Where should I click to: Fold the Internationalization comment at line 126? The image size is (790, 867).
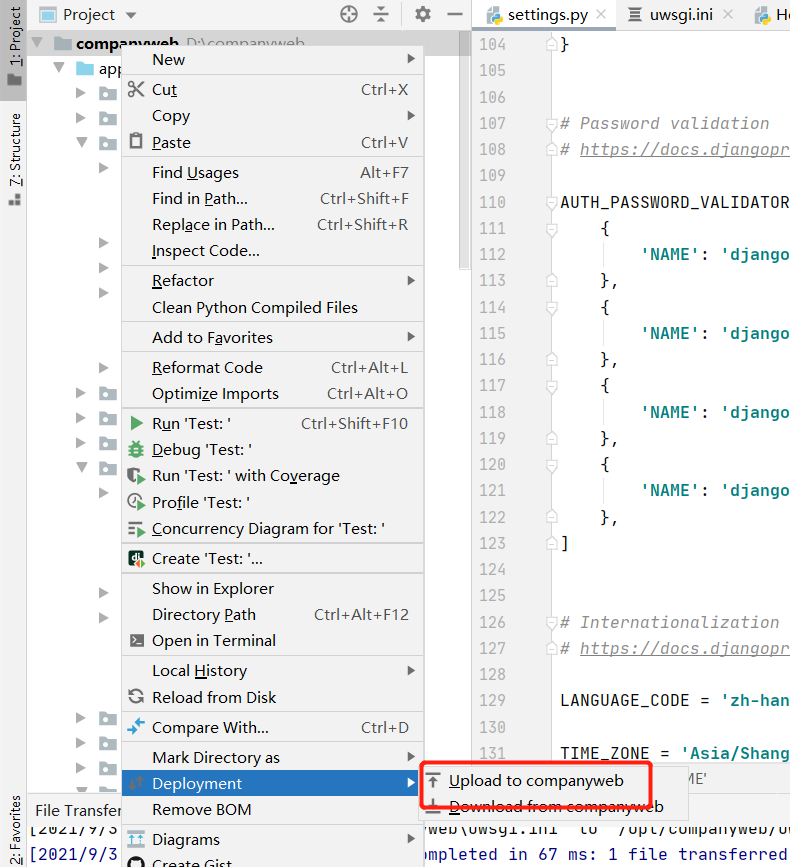pyautogui.click(x=552, y=623)
